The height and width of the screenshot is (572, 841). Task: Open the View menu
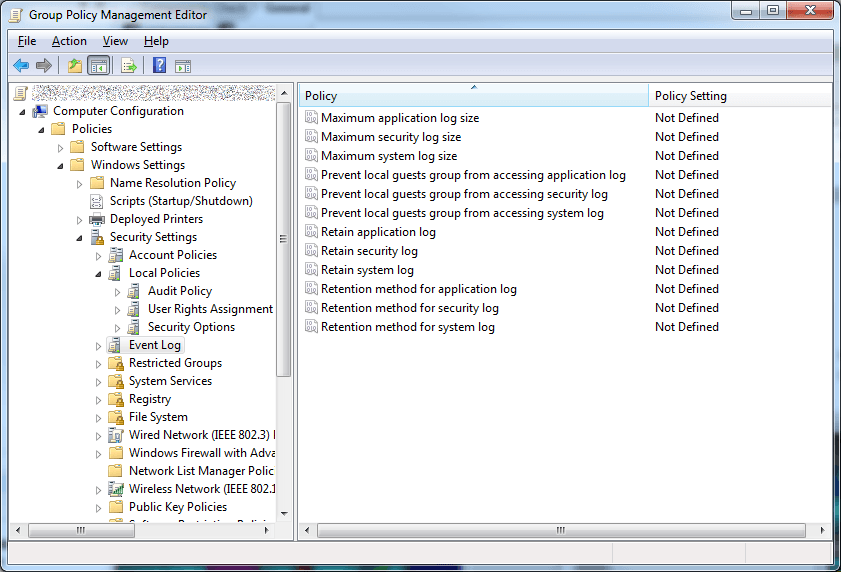115,41
